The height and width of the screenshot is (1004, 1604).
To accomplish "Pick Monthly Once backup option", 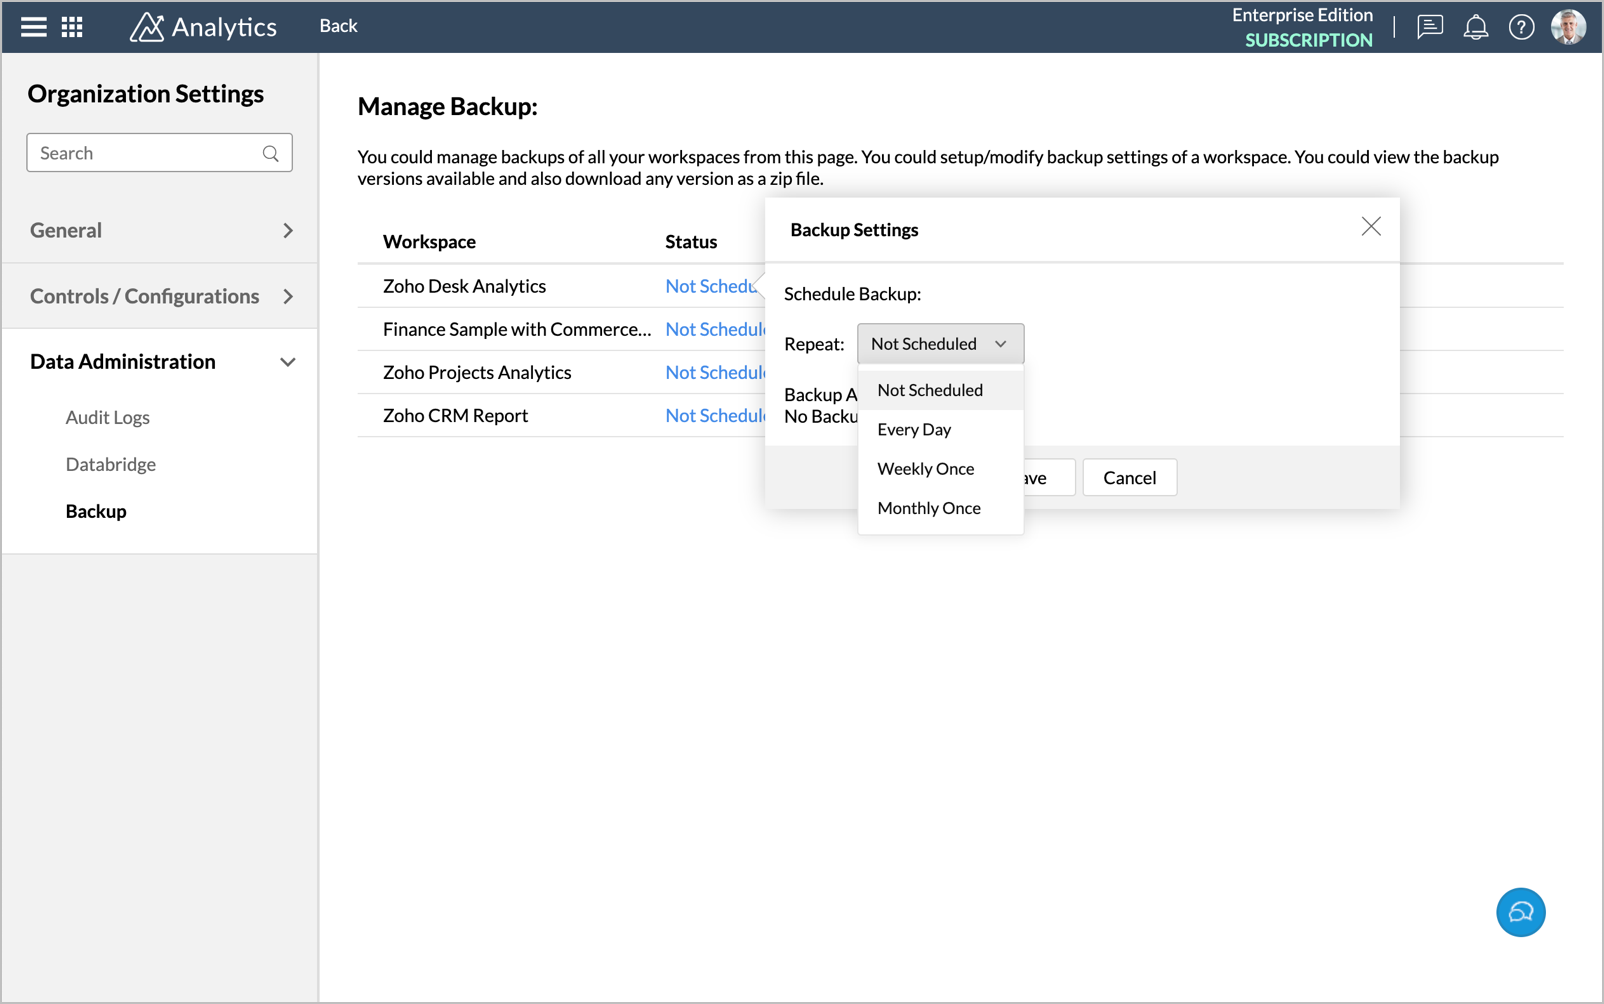I will 928,508.
